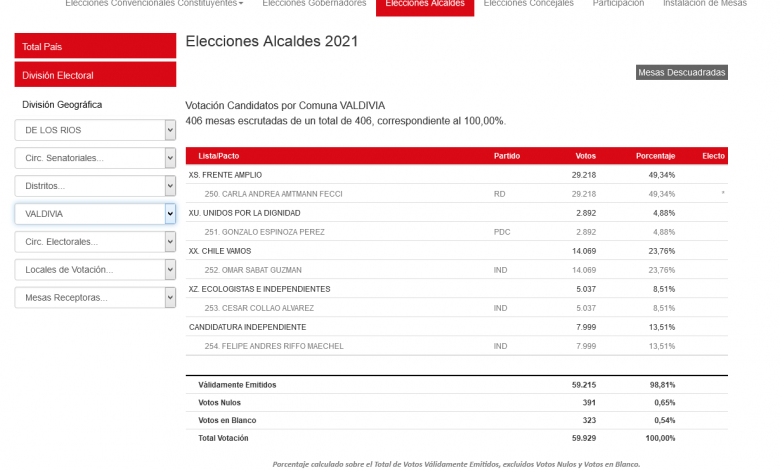Go to the Elecciones Concejales tab
Screen dimensions: 780x470
coord(528,4)
